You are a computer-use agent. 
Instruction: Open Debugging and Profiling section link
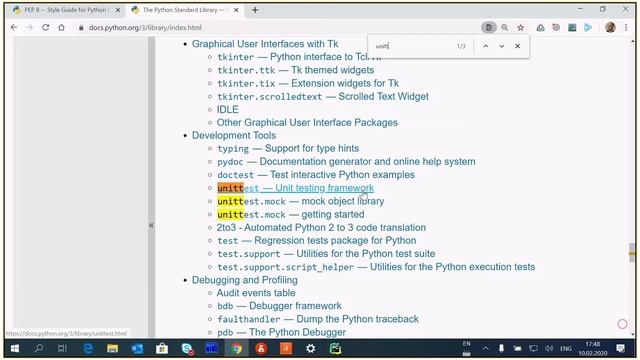[x=244, y=280]
